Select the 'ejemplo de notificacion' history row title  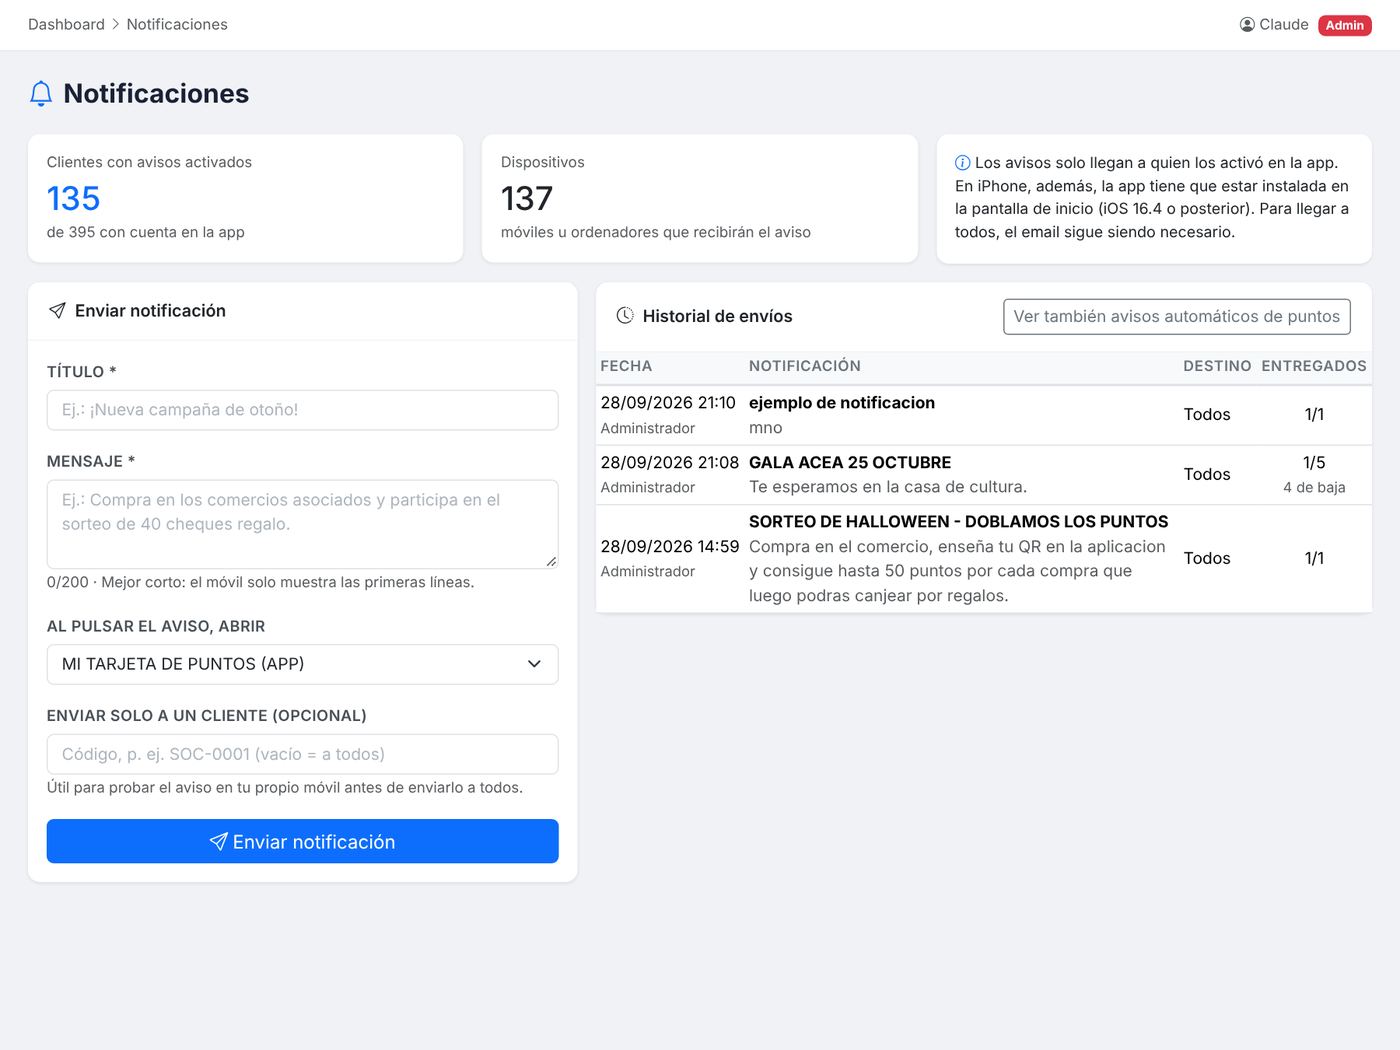click(x=842, y=403)
